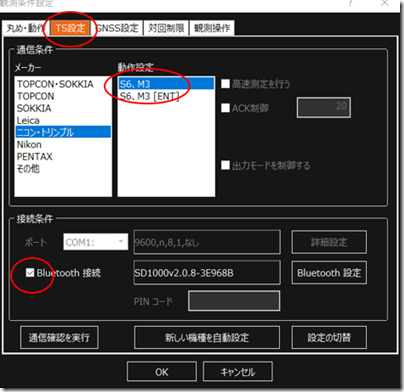404x392 pixels.
Task: Choose S6、M3 [ENT] operation setting
Action: (x=166, y=96)
